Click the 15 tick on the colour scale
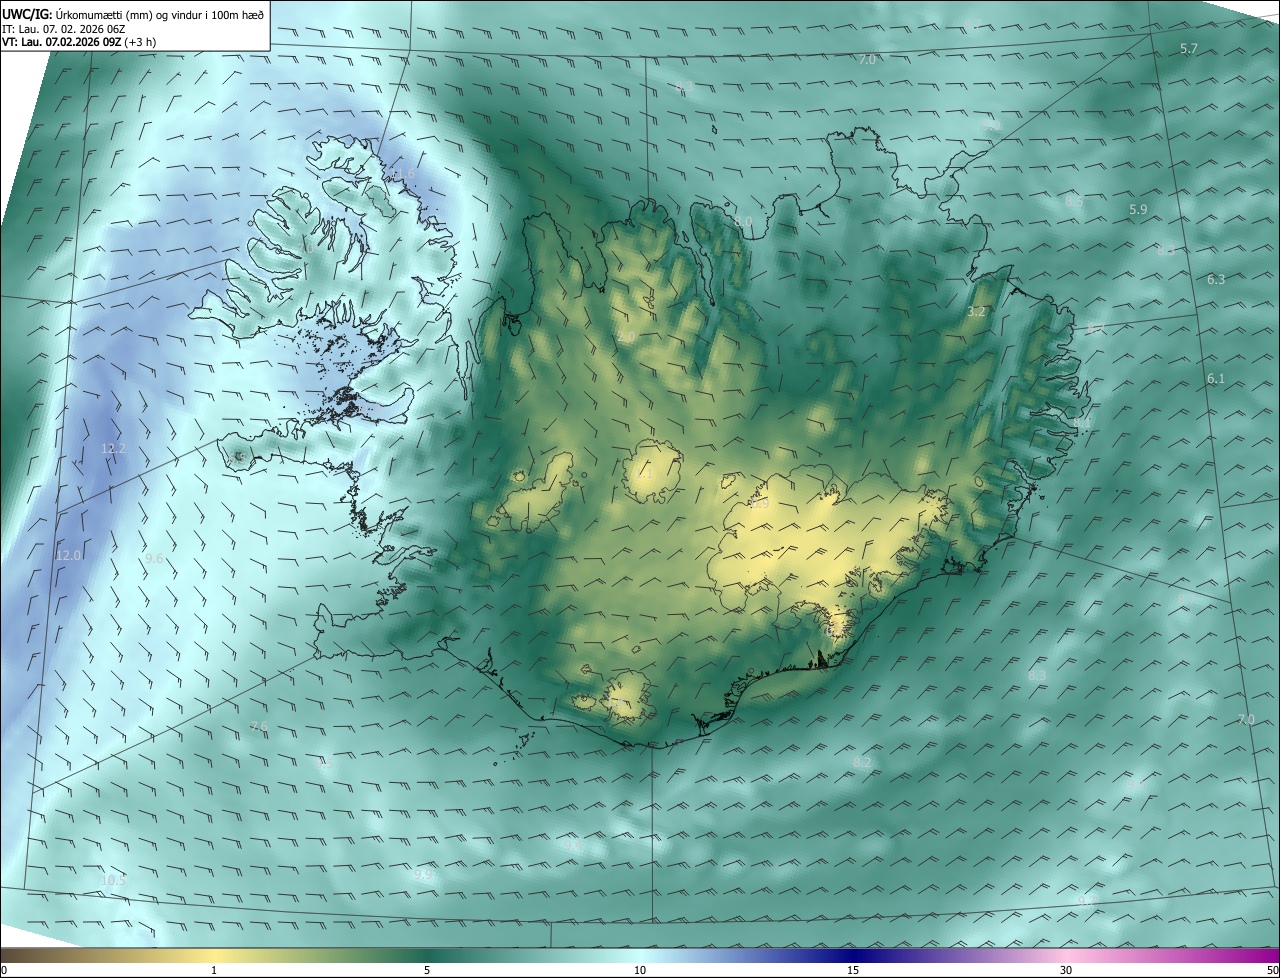Viewport: 1280px width, 978px height. coord(853,970)
